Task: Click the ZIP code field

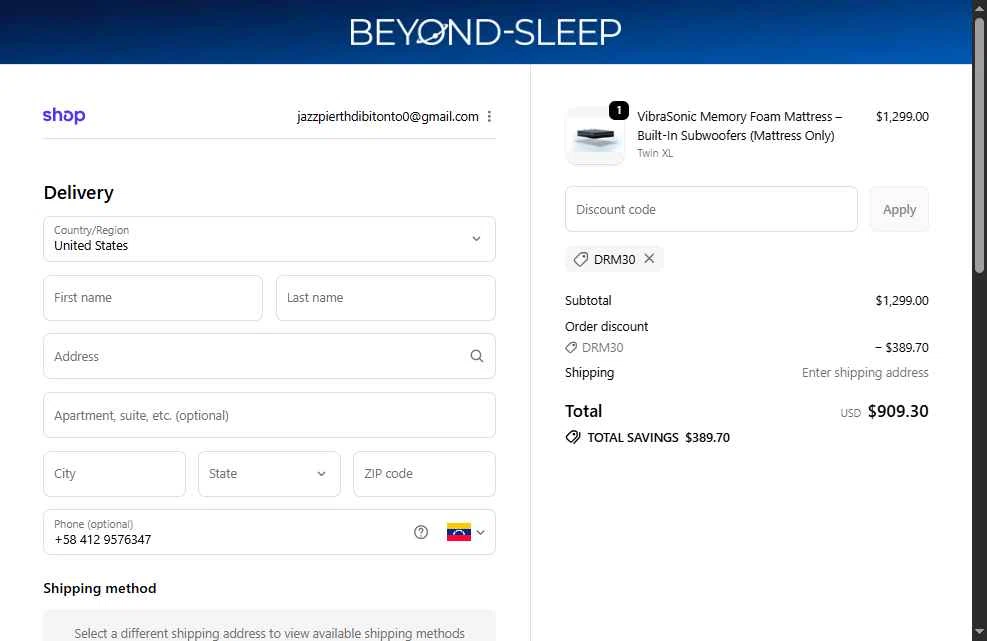Action: coord(424,474)
